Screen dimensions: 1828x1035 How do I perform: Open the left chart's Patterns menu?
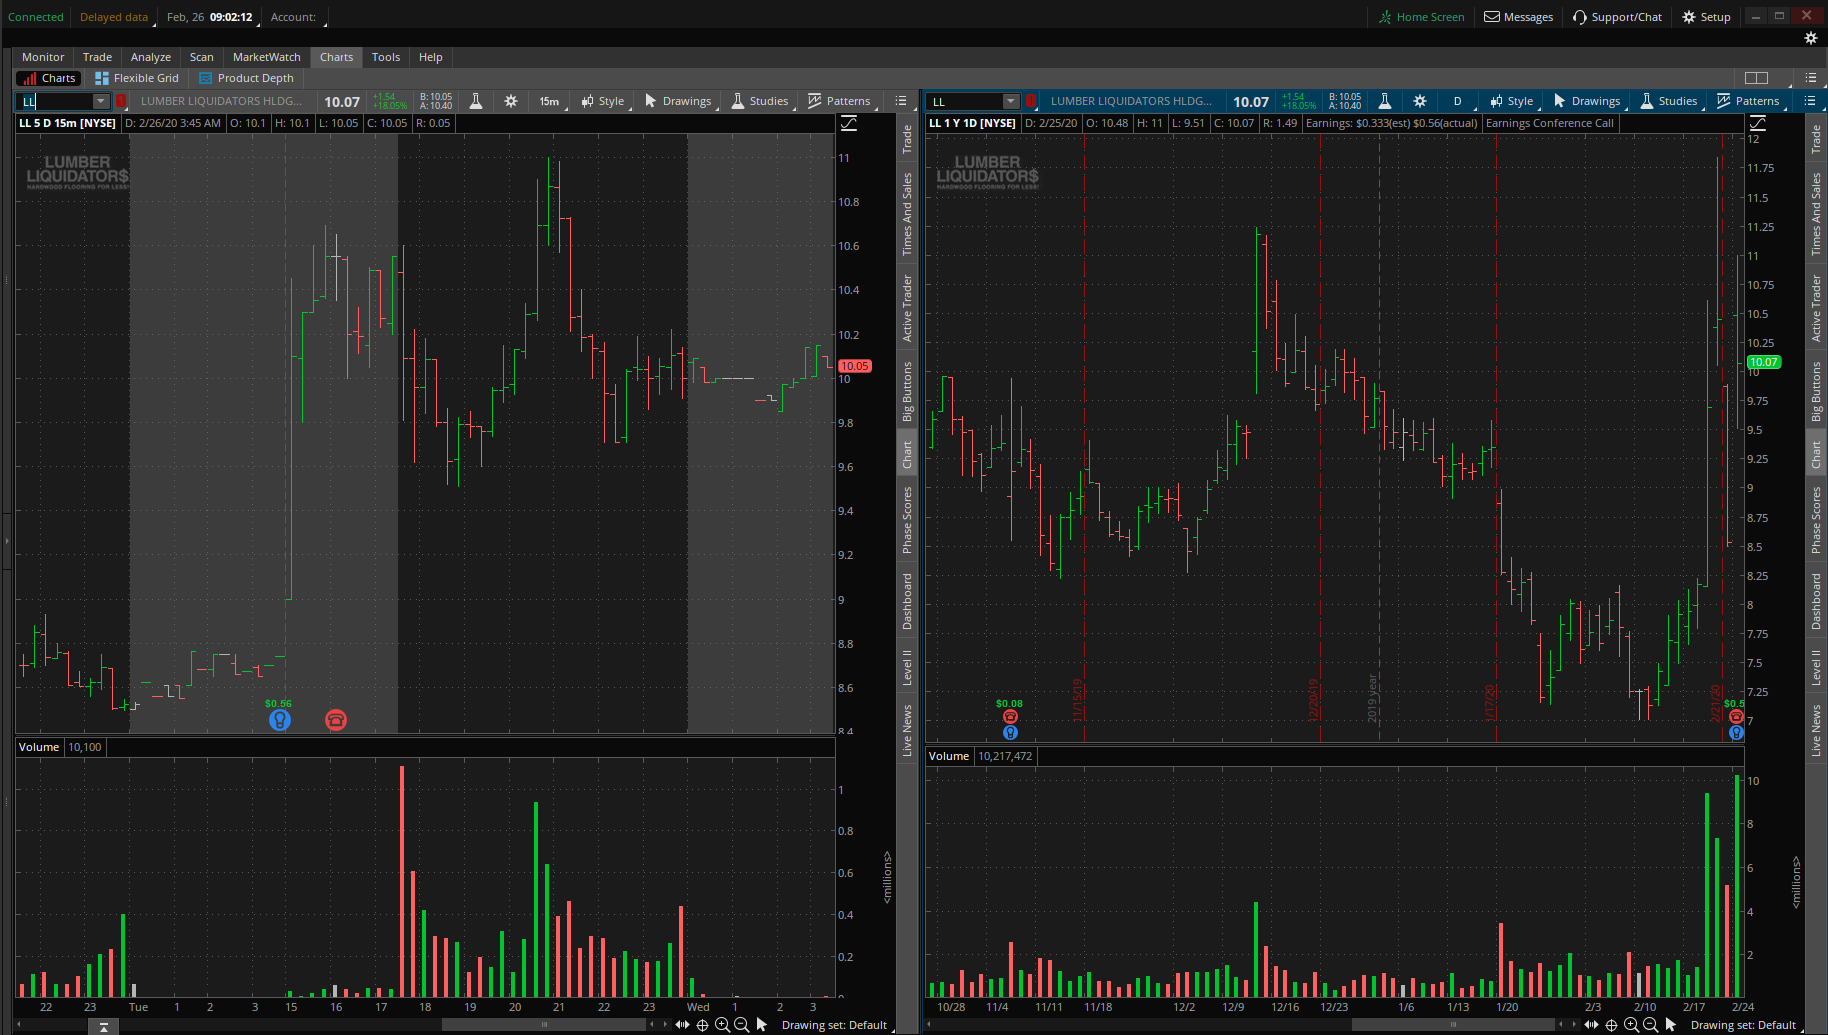coord(840,101)
